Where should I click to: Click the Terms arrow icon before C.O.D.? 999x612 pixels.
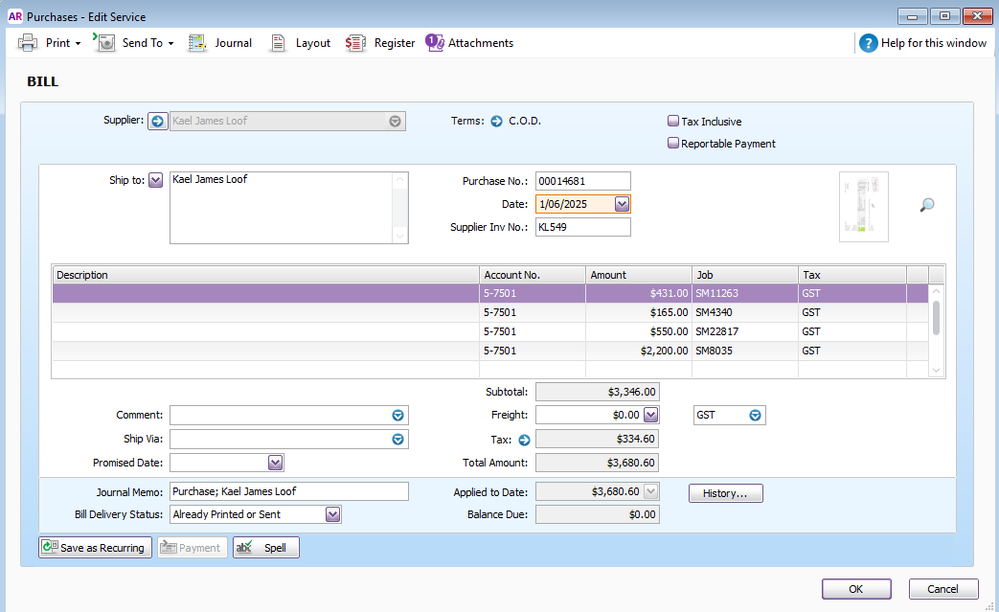[x=496, y=121]
